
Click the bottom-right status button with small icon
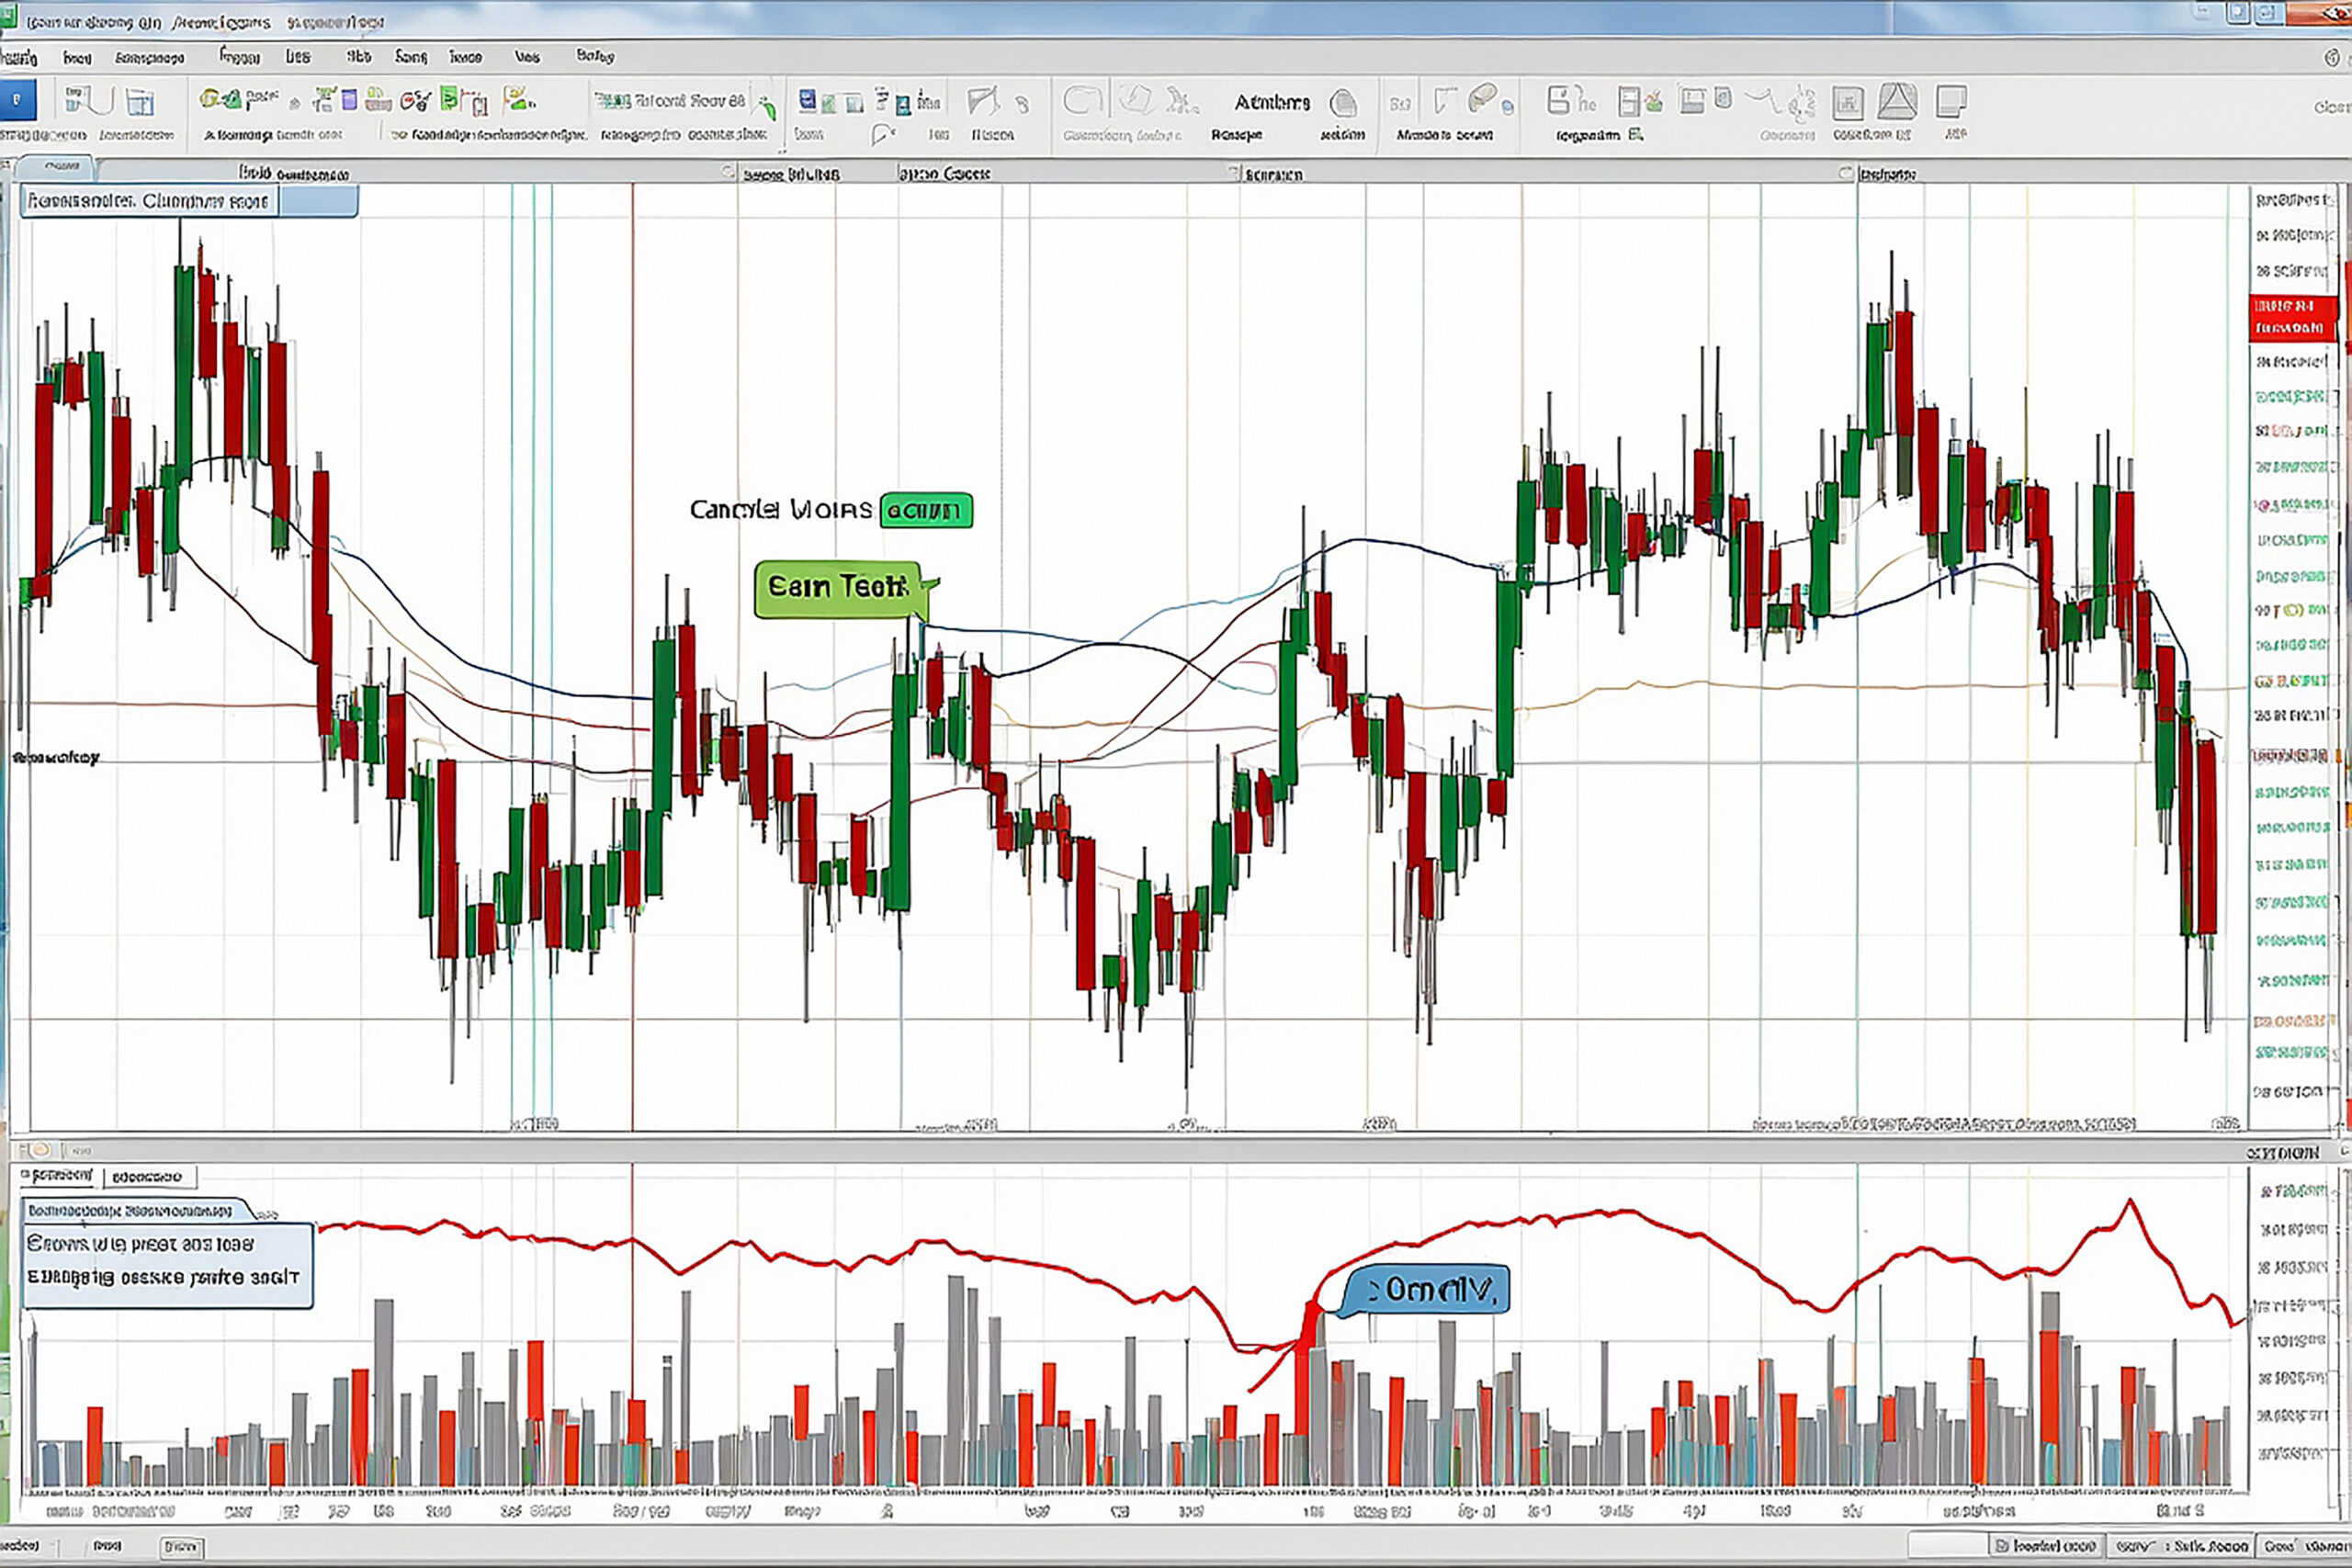(x=2046, y=1546)
